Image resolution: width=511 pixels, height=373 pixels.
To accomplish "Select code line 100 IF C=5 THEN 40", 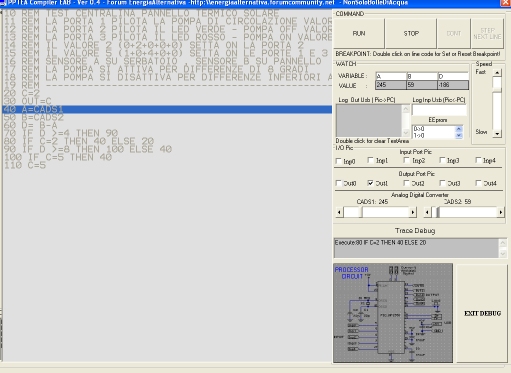I will (x=167, y=157).
